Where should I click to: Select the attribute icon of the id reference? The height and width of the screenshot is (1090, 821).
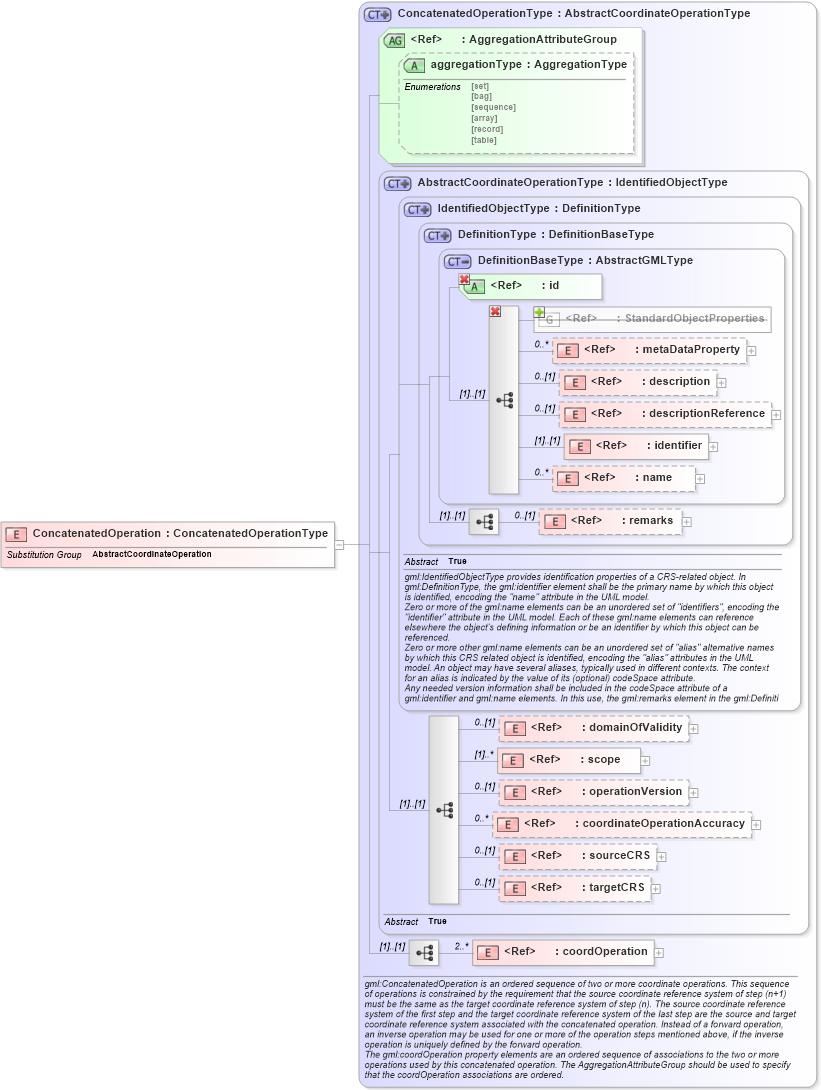pyautogui.click(x=474, y=286)
